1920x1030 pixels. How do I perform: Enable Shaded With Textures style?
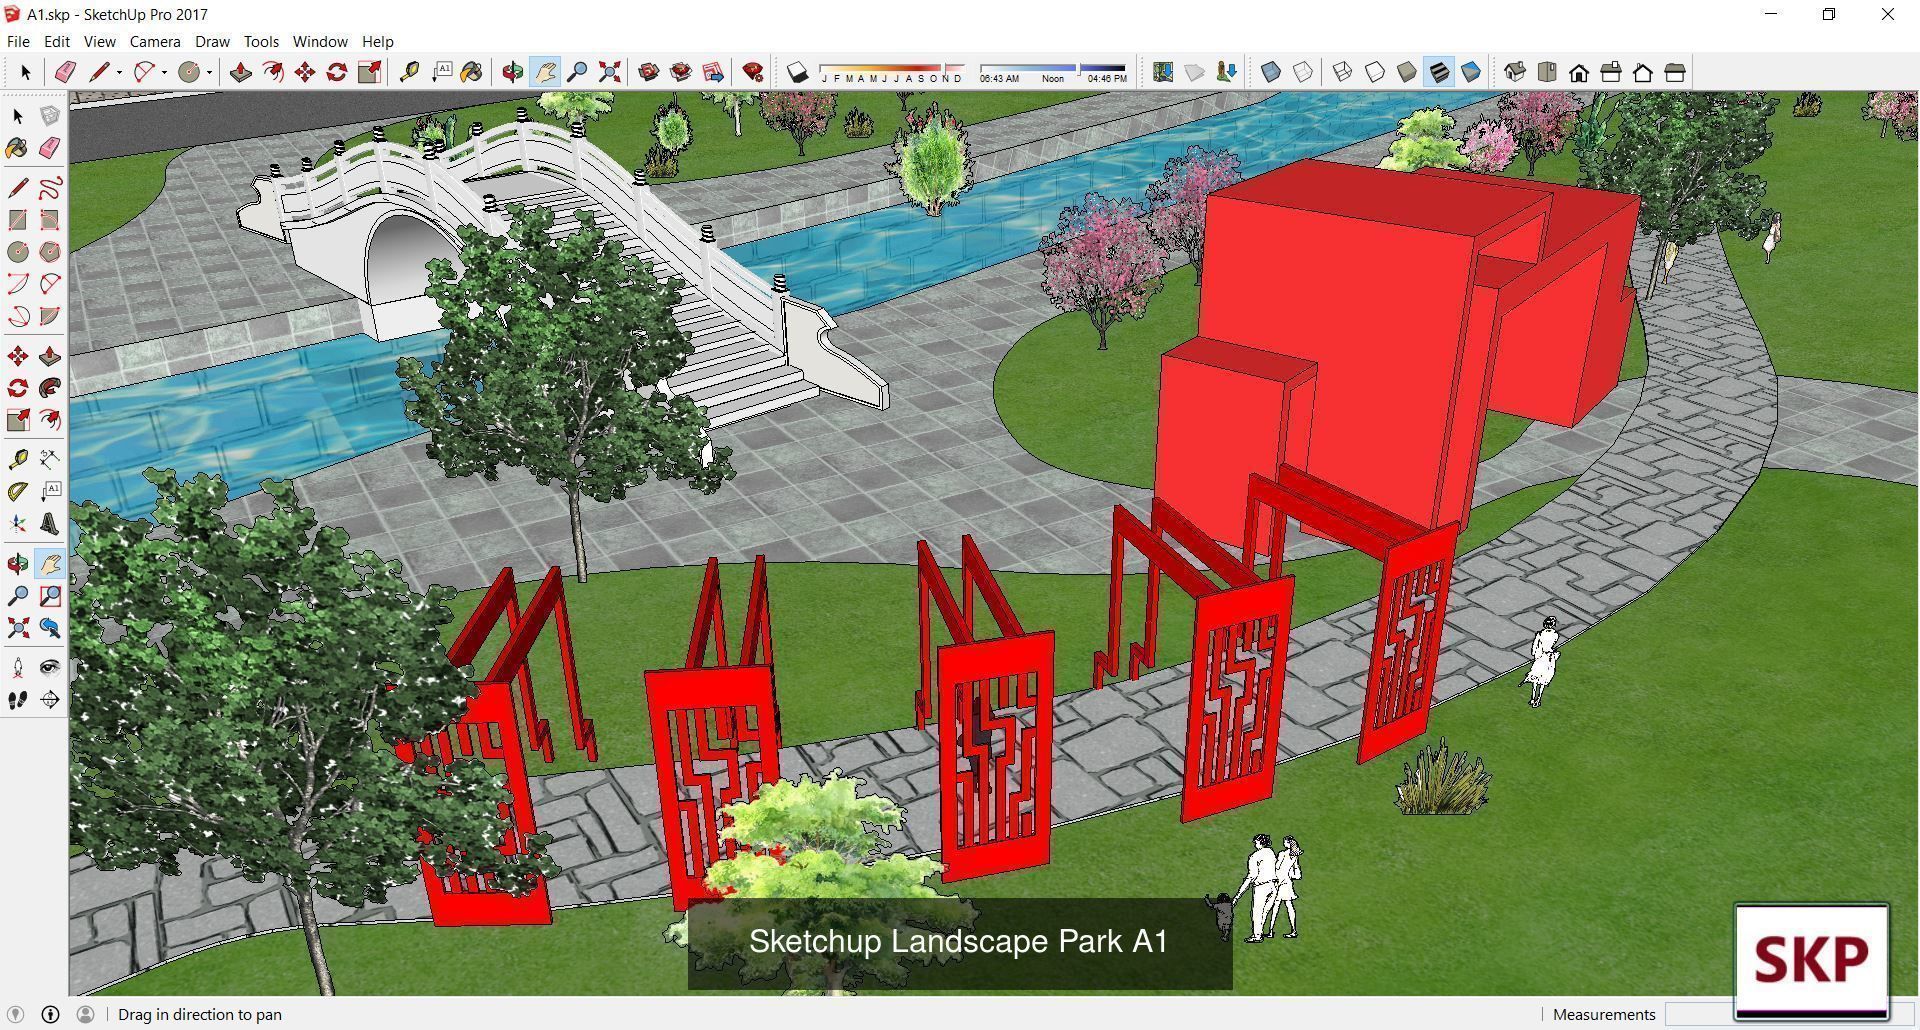pos(1439,72)
